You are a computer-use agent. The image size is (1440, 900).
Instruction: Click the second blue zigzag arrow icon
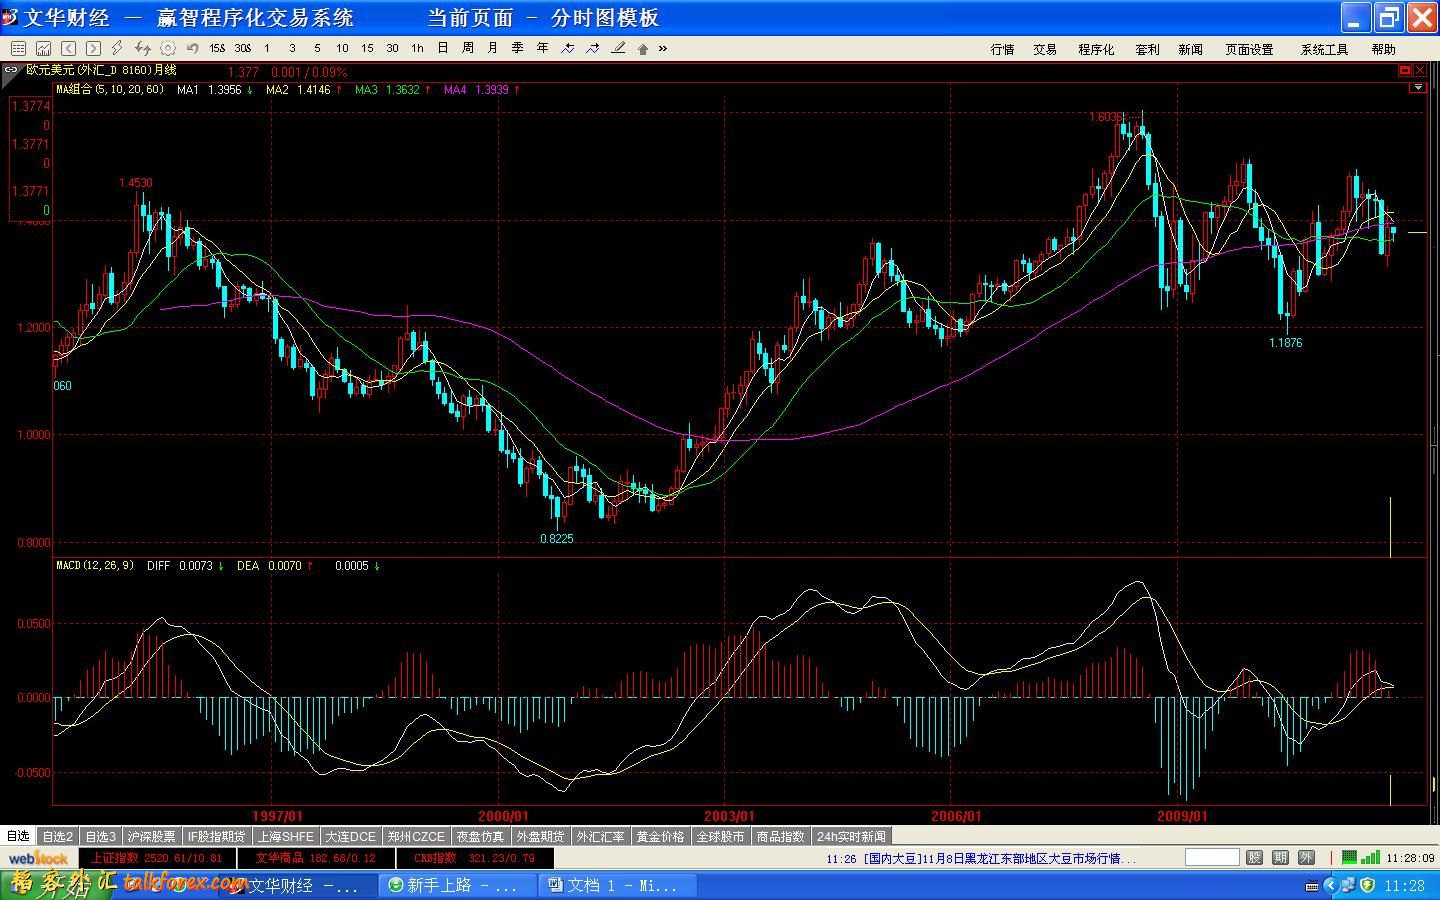593,48
